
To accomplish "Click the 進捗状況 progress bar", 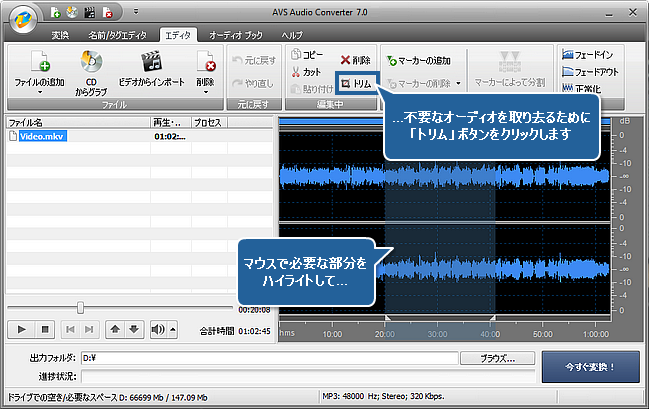I will pos(308,376).
